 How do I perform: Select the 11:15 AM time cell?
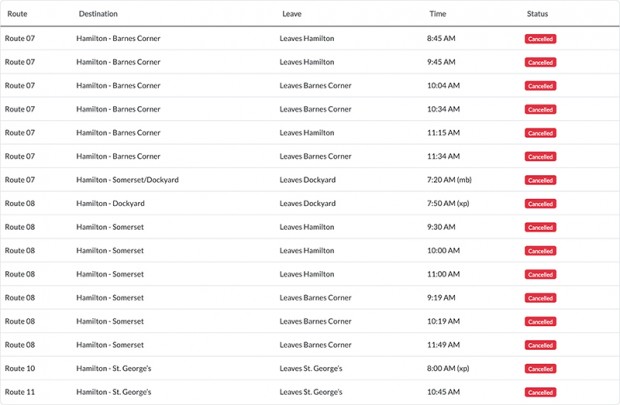click(443, 133)
